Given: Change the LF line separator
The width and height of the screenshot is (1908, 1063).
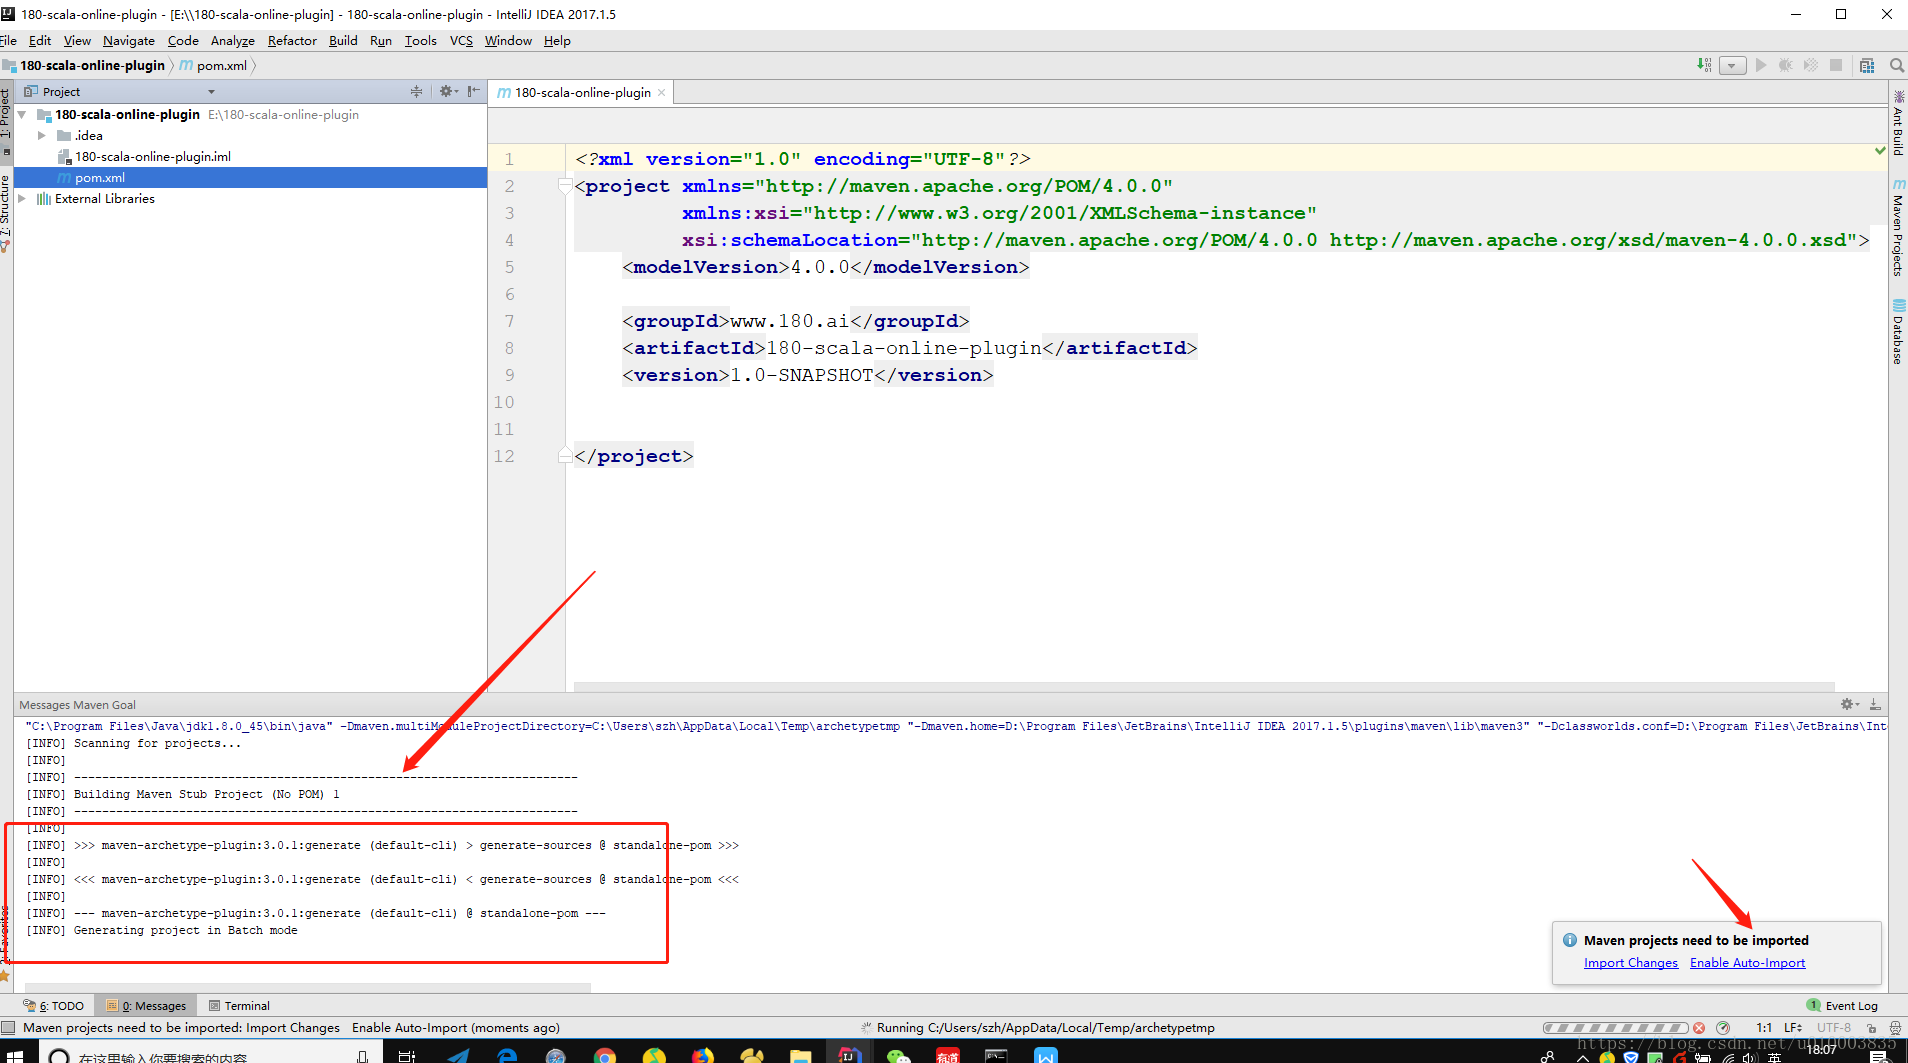Looking at the screenshot, I should coord(1793,1028).
